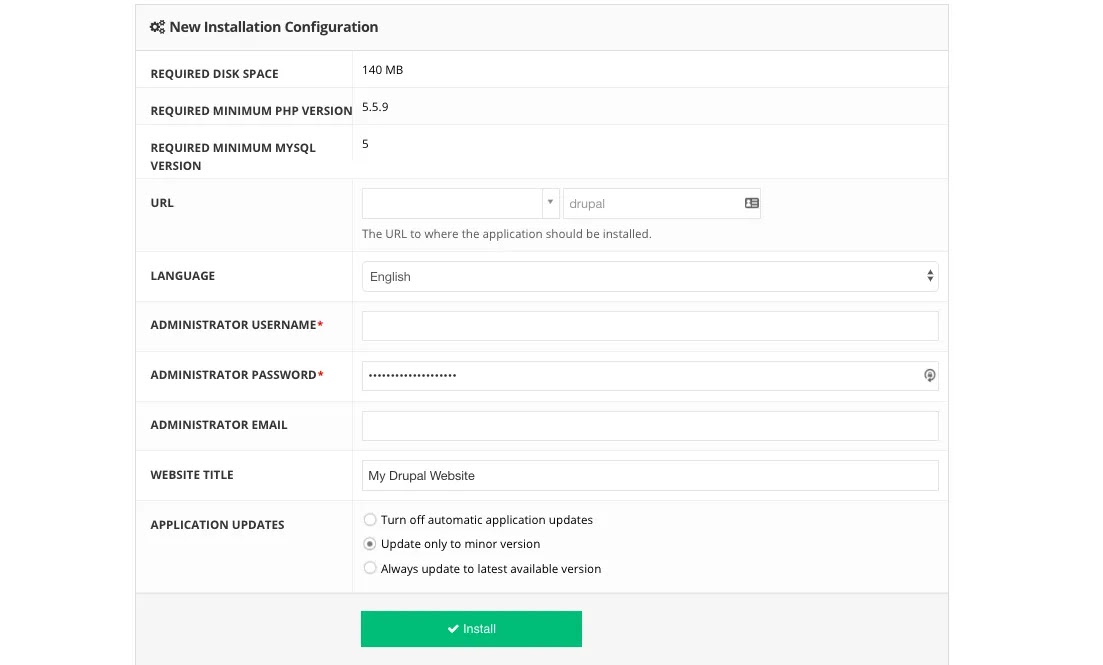
Task: Click the New Installation Configuration heading
Action: pos(274,27)
